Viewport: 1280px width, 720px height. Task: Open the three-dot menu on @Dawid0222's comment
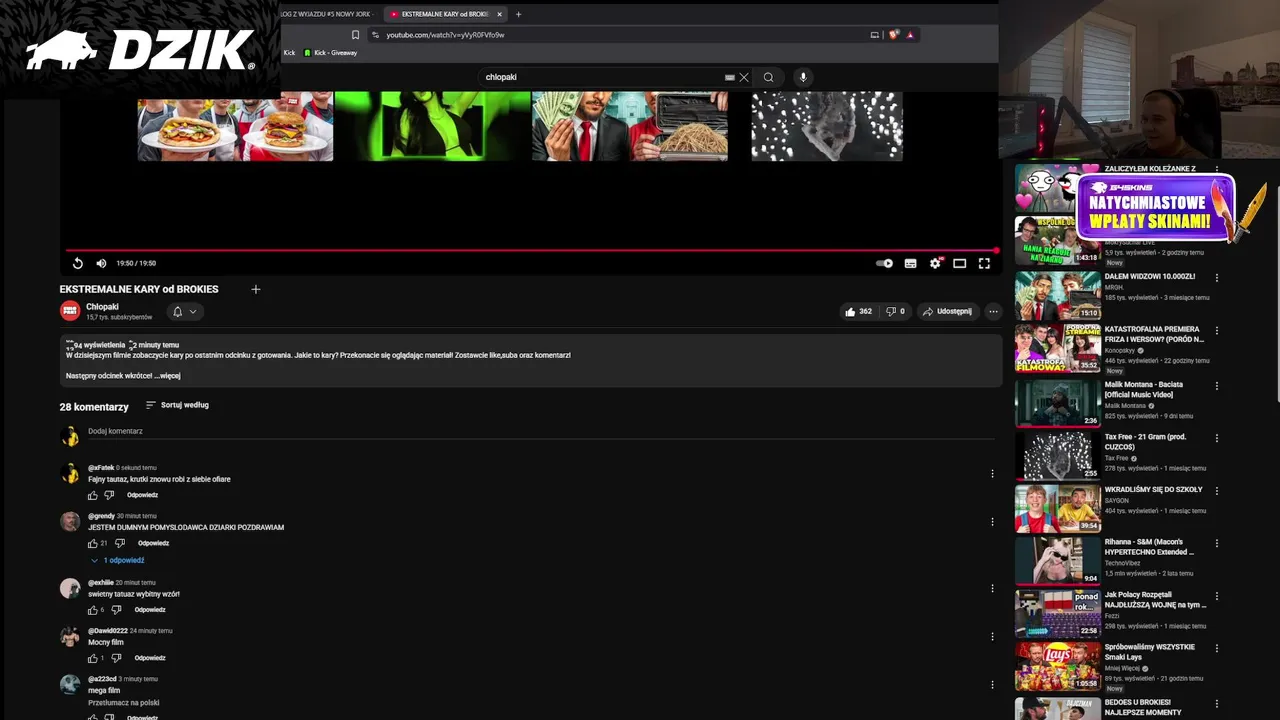992,637
